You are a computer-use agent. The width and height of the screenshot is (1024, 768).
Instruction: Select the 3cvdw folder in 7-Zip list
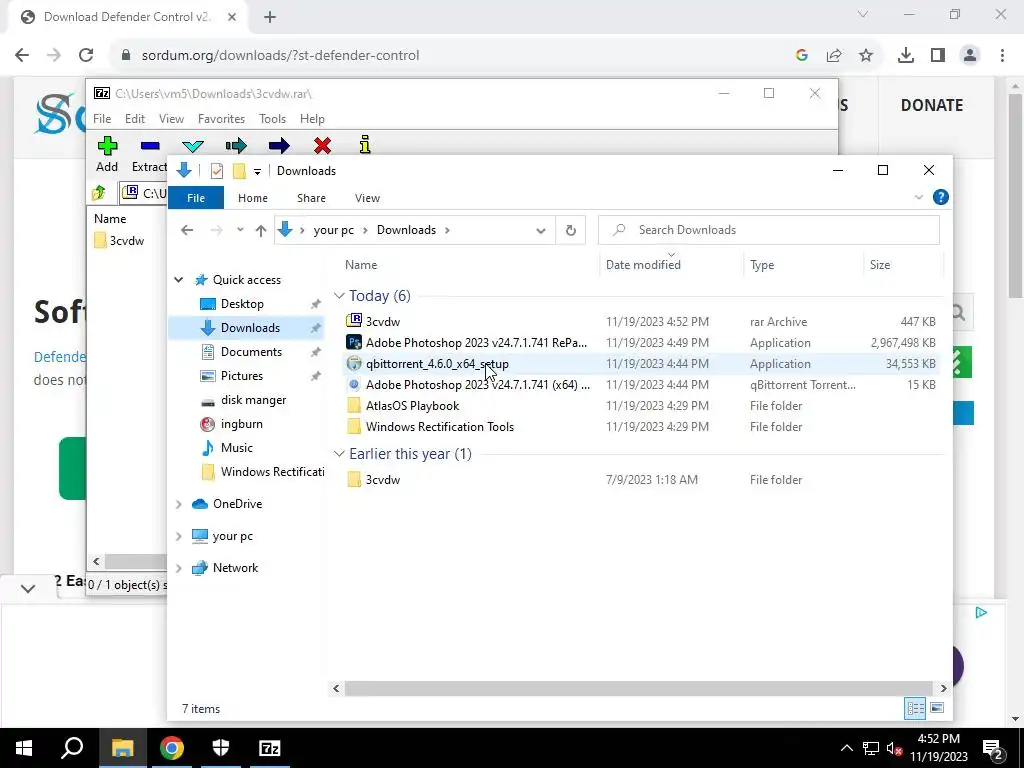pos(119,240)
